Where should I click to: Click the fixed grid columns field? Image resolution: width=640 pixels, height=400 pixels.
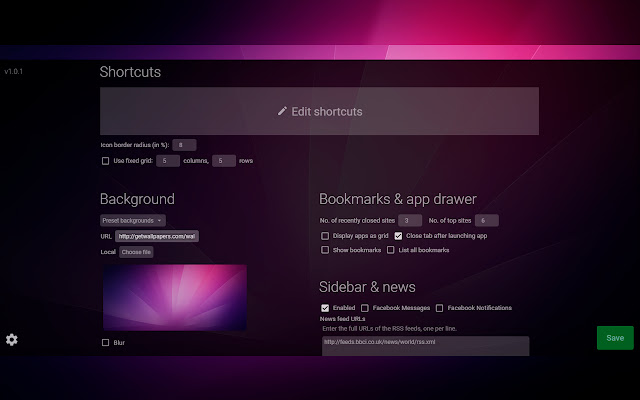click(x=168, y=161)
